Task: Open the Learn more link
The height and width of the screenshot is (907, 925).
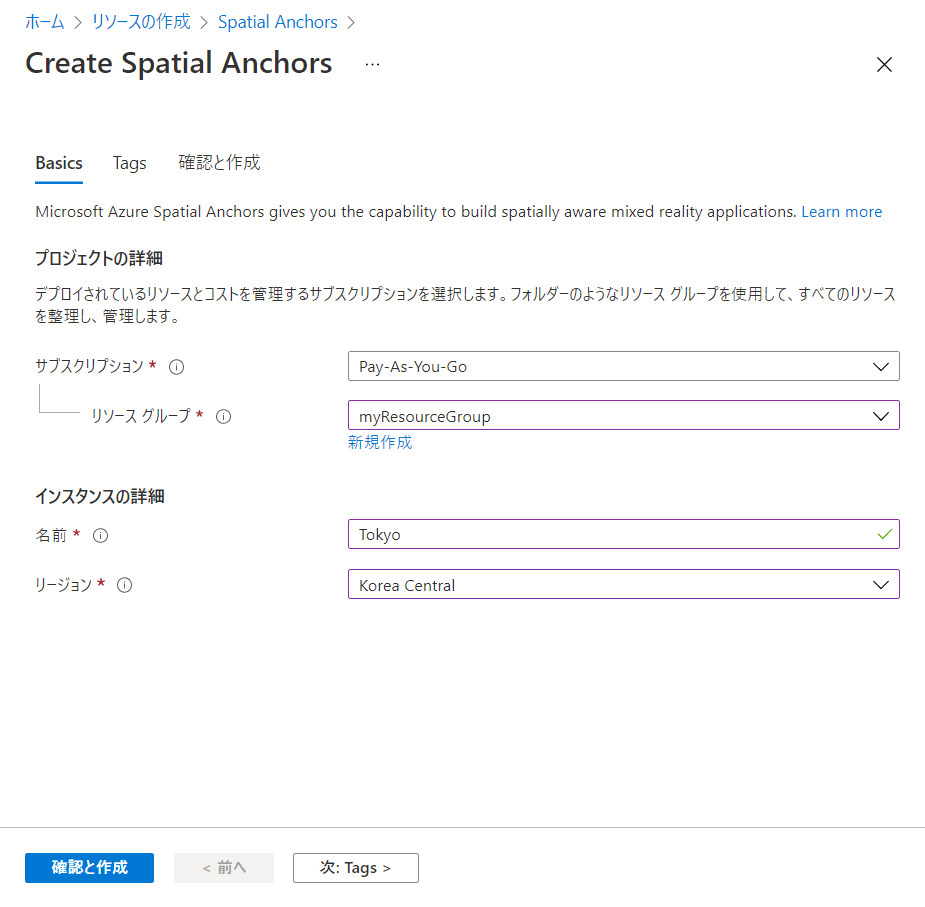Action: [841, 212]
